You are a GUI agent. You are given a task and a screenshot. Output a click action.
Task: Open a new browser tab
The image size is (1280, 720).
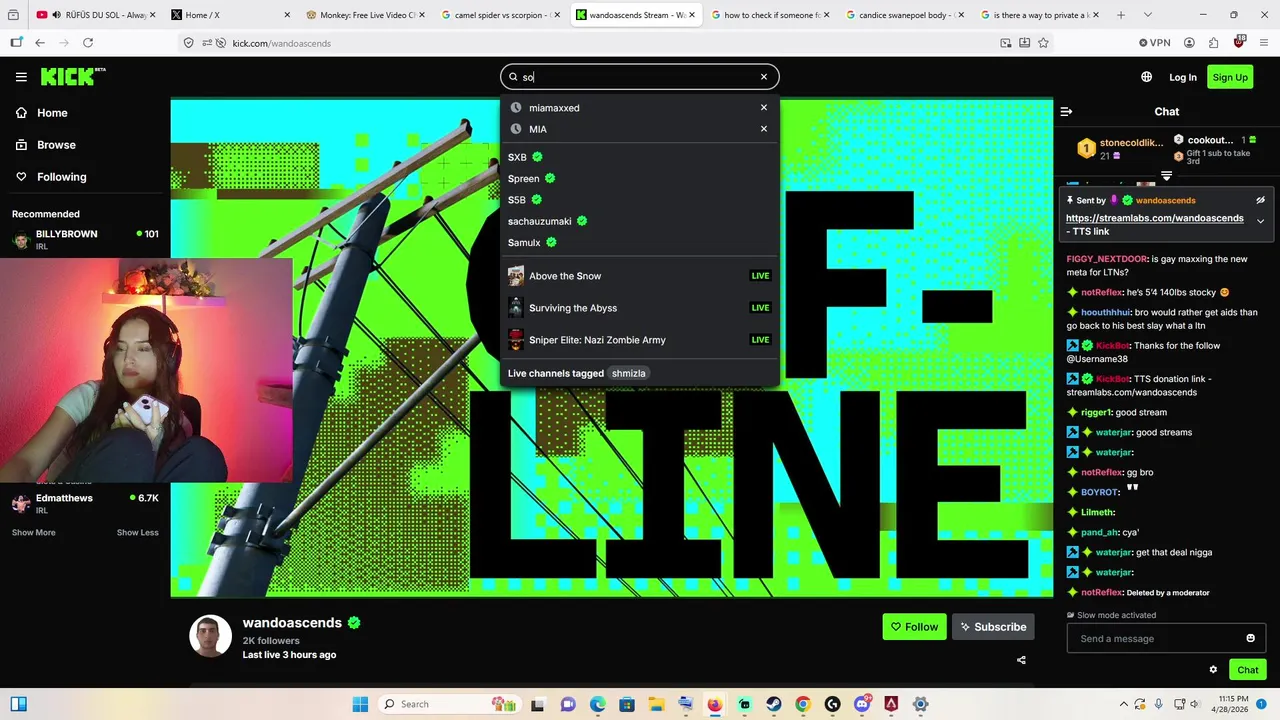(x=1120, y=15)
